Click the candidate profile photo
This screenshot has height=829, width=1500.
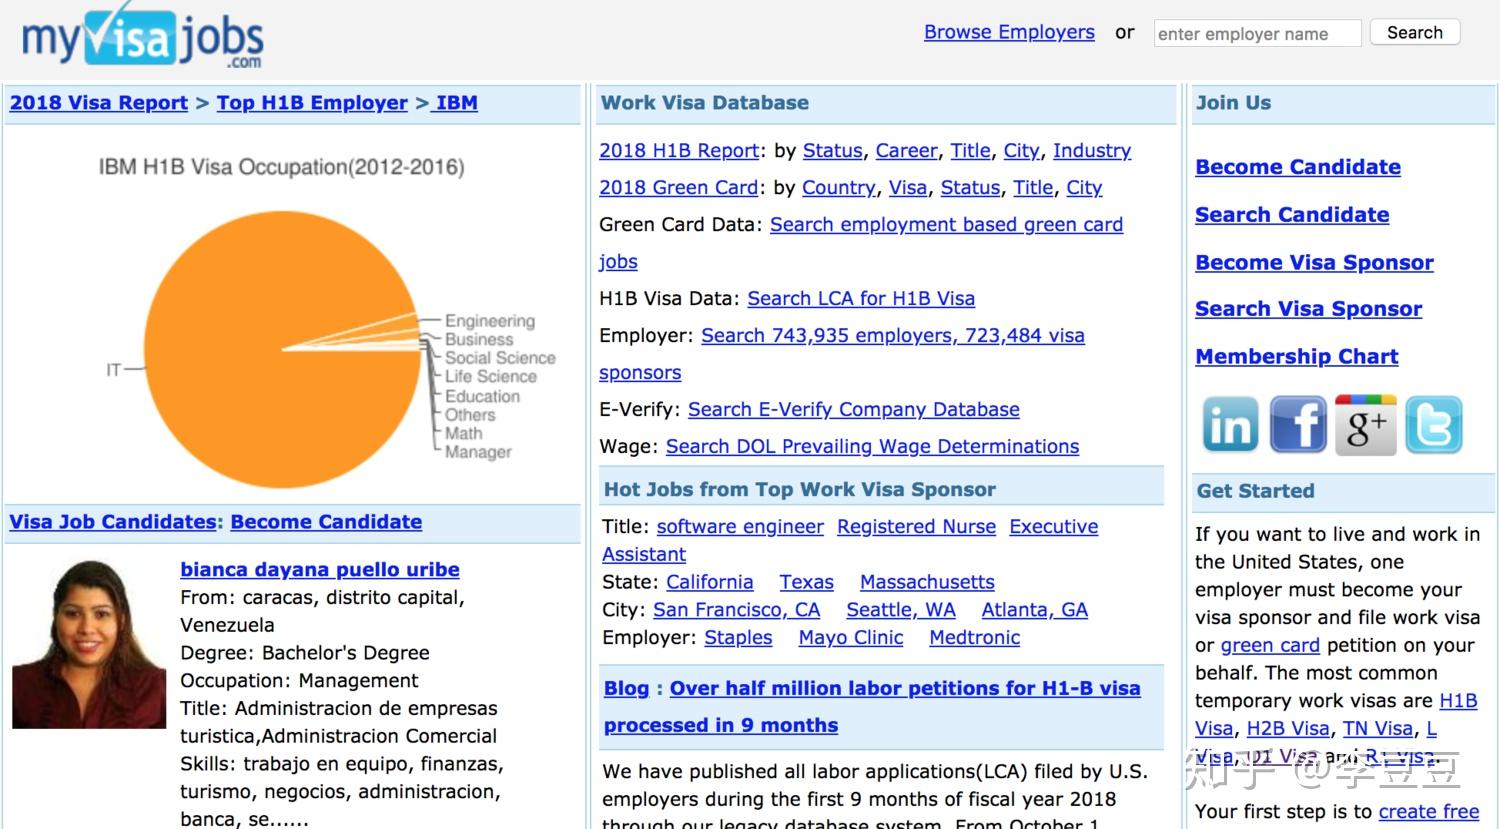89,644
